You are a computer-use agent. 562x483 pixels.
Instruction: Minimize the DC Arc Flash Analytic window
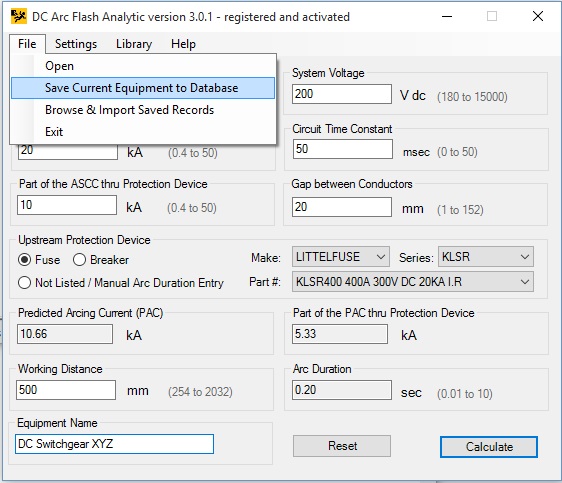[x=447, y=16]
